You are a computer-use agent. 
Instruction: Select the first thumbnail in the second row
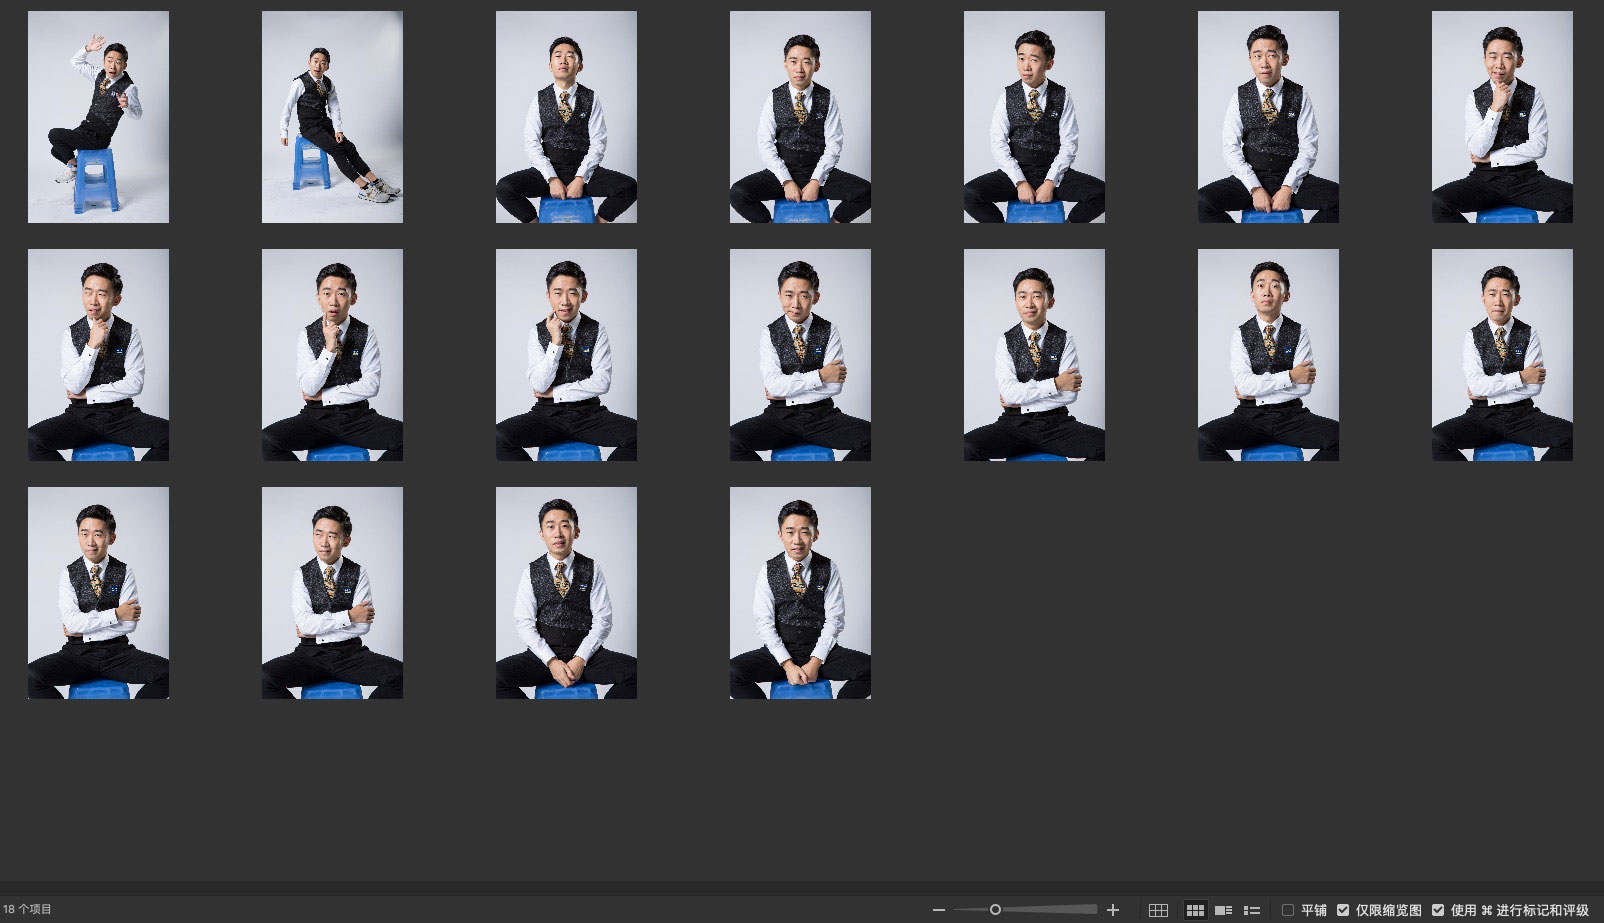[x=98, y=355]
